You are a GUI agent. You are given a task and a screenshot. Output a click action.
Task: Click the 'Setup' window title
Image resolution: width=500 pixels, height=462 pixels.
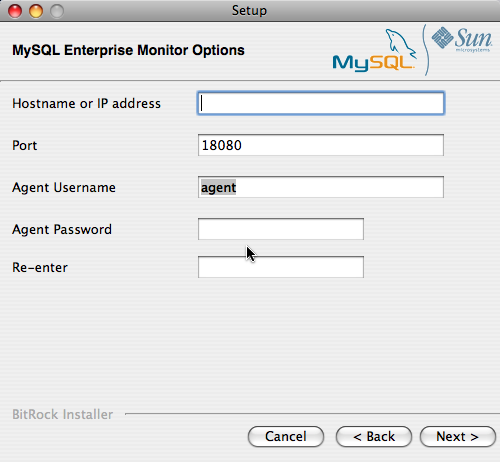[249, 11]
